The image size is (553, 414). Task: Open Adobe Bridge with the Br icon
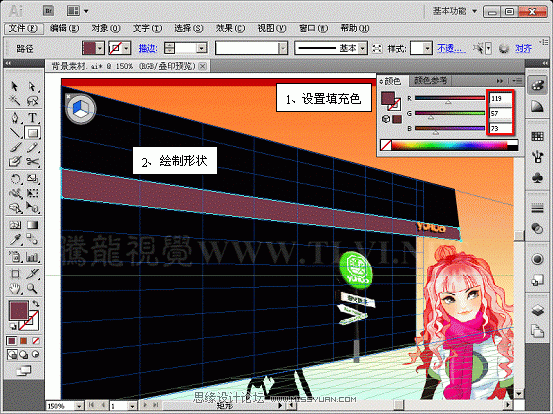[48, 11]
